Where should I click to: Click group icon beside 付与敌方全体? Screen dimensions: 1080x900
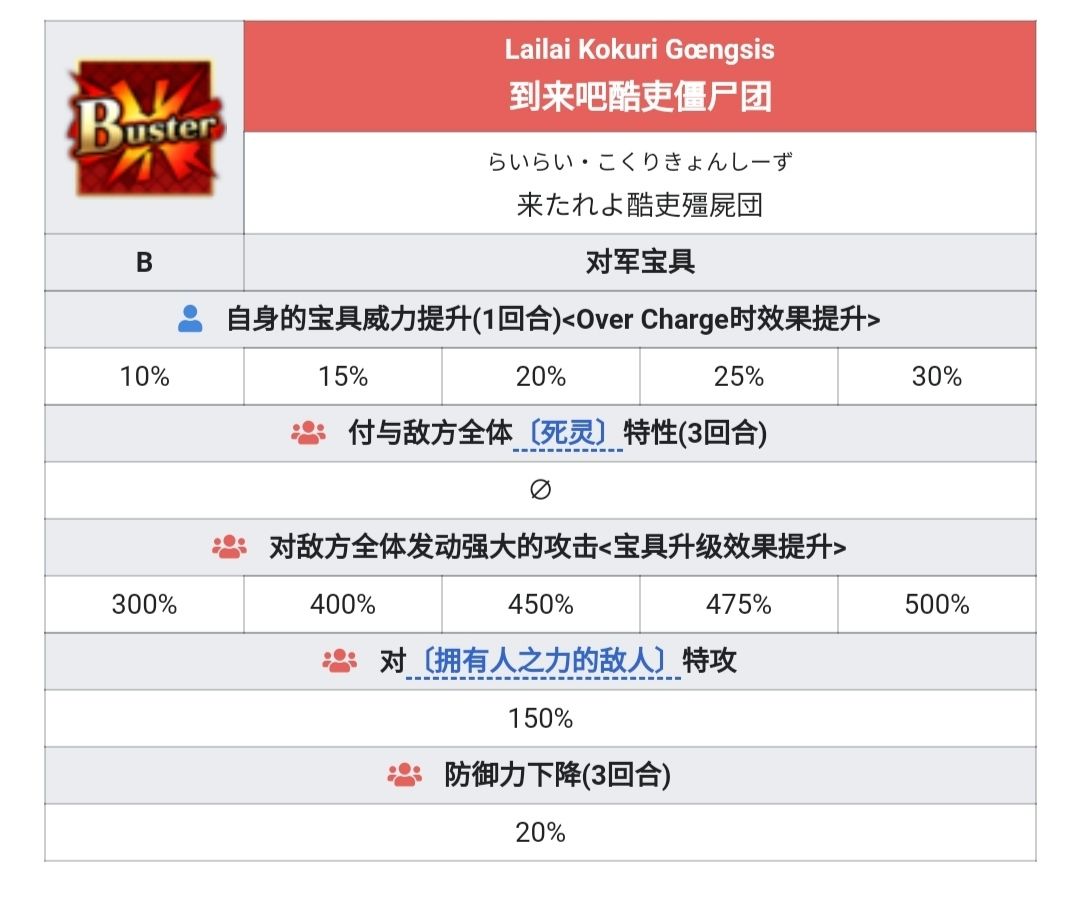tap(309, 433)
